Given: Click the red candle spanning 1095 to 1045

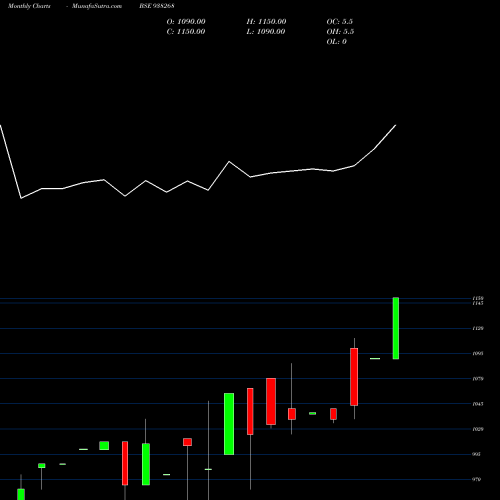Looking at the screenshot, I should (354, 377).
